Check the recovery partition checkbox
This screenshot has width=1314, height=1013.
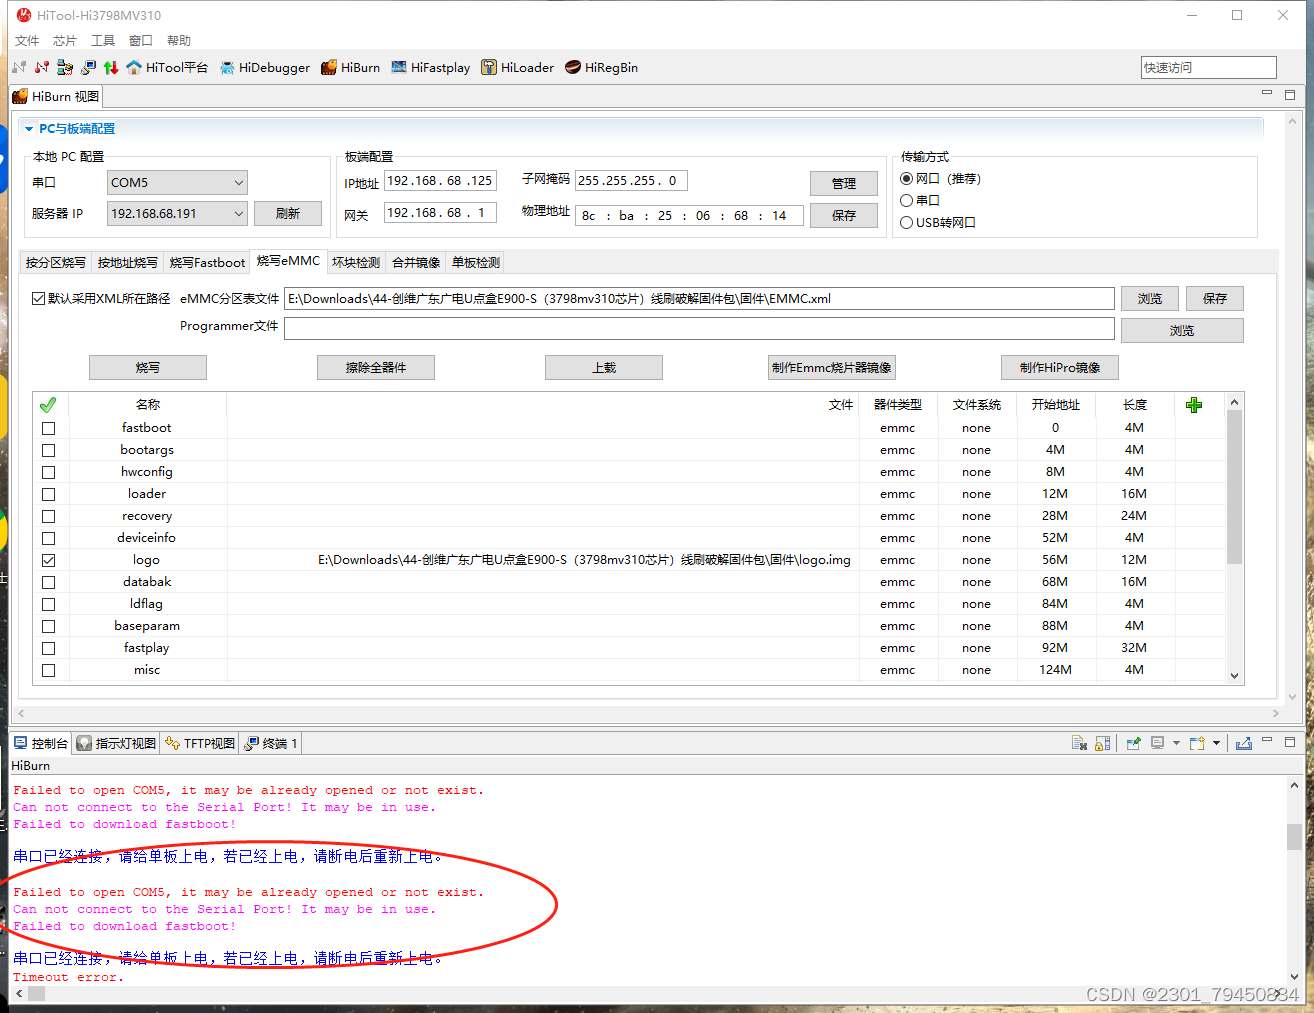[x=48, y=516]
